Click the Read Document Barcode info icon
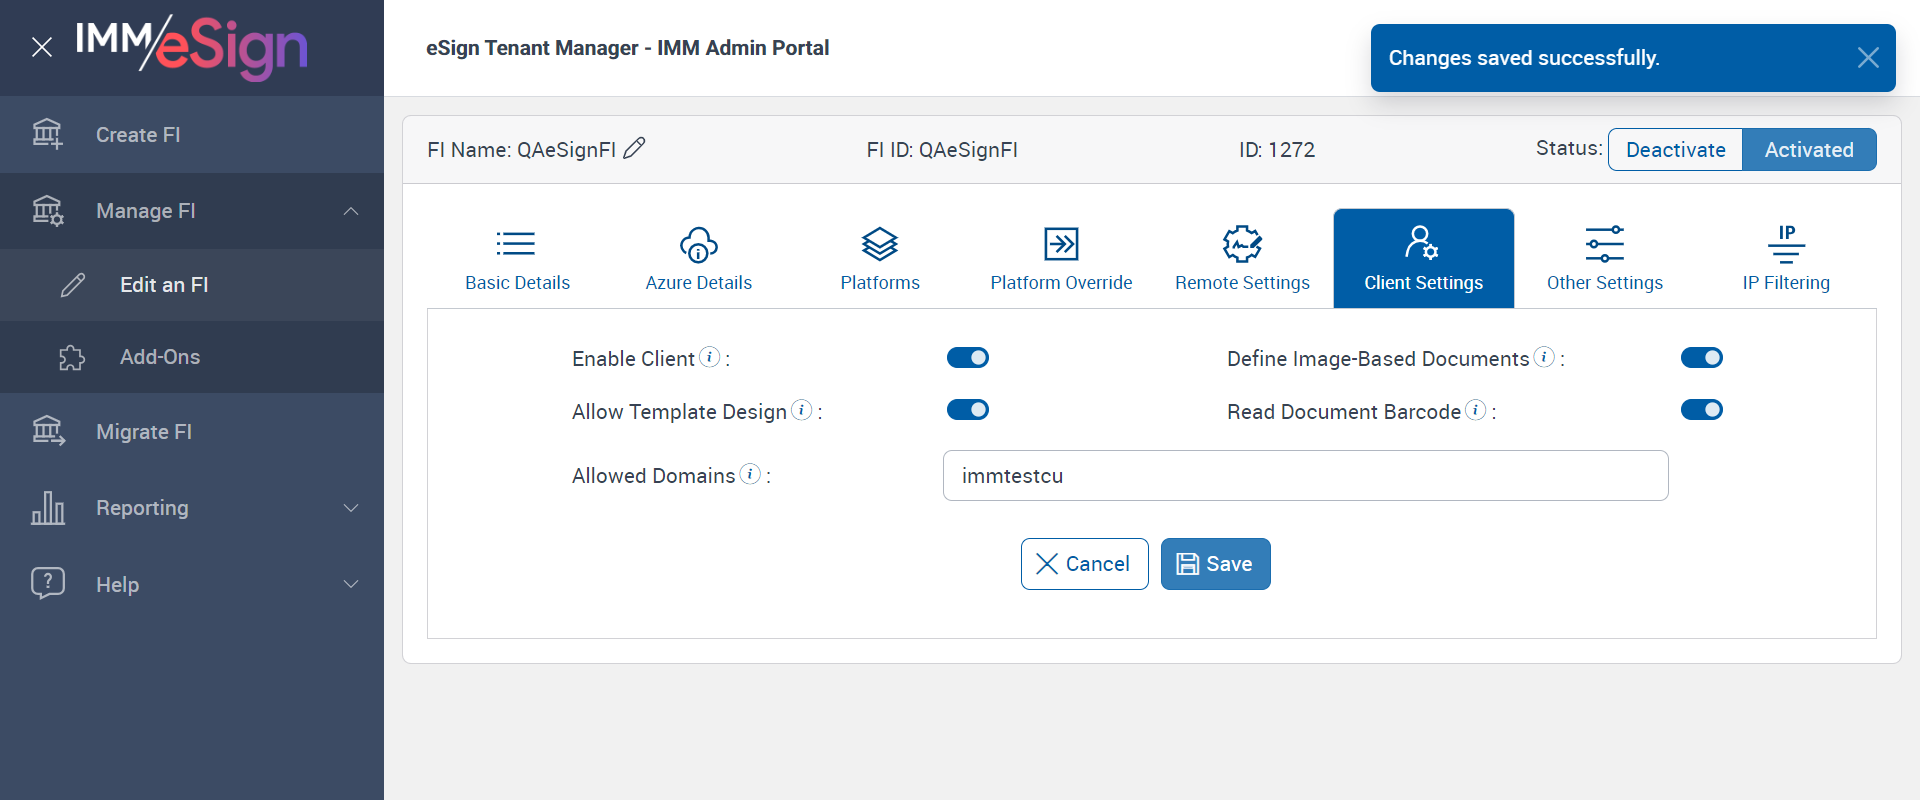 [x=1475, y=410]
